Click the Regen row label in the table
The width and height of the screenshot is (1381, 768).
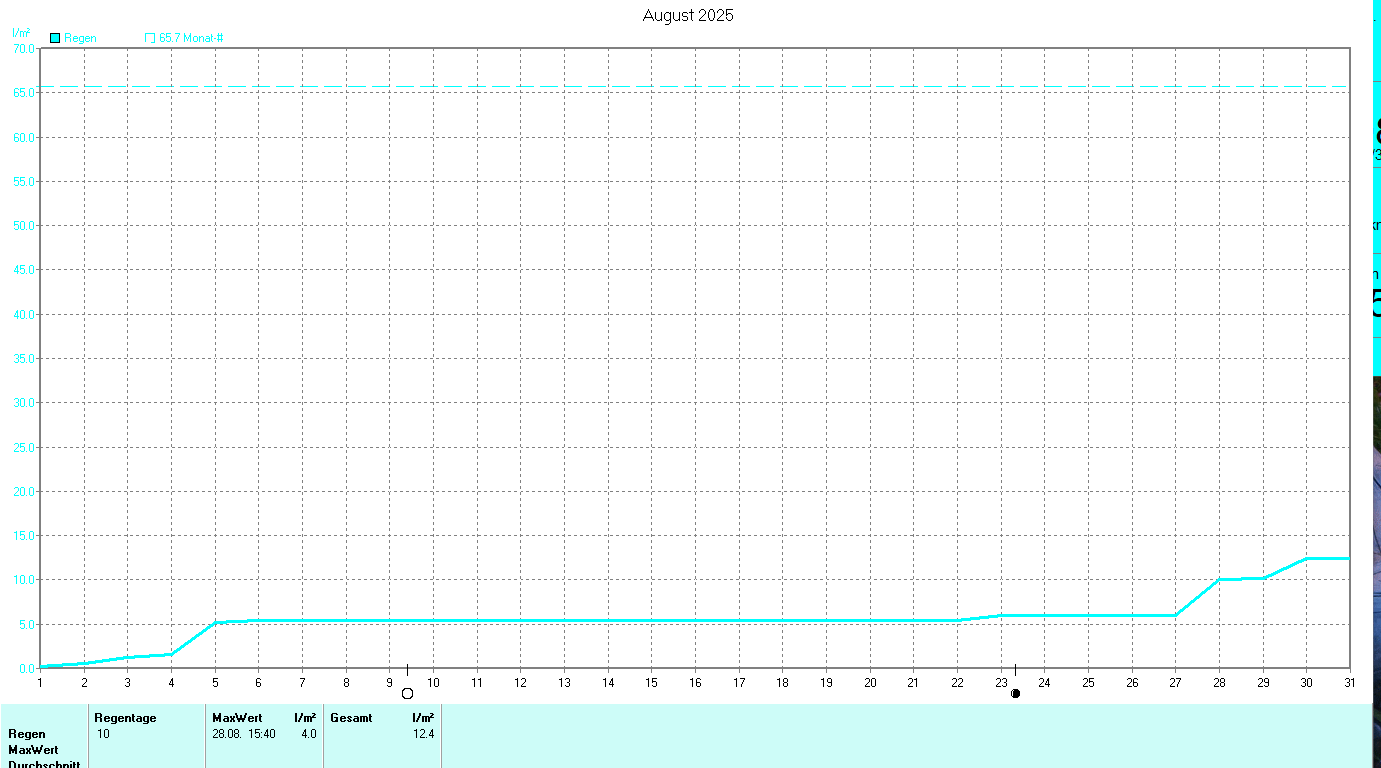tap(27, 734)
